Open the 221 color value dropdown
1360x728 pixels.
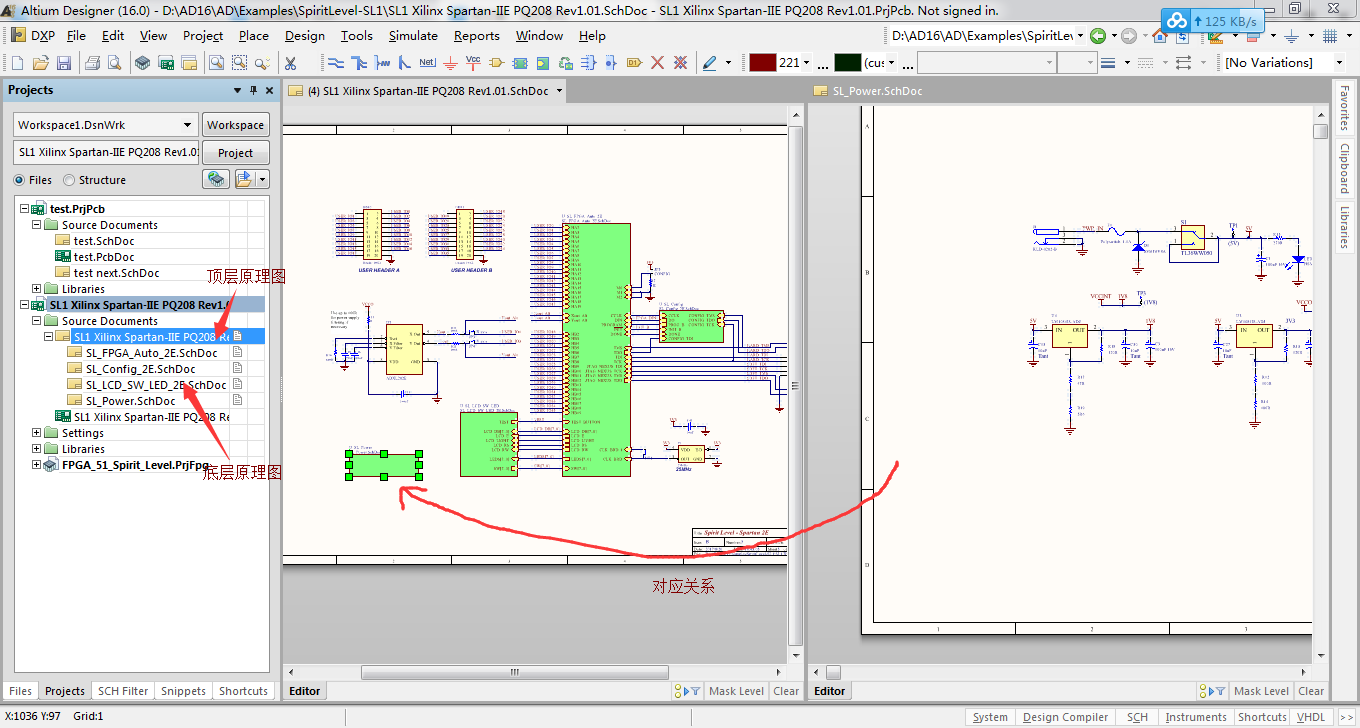807,63
